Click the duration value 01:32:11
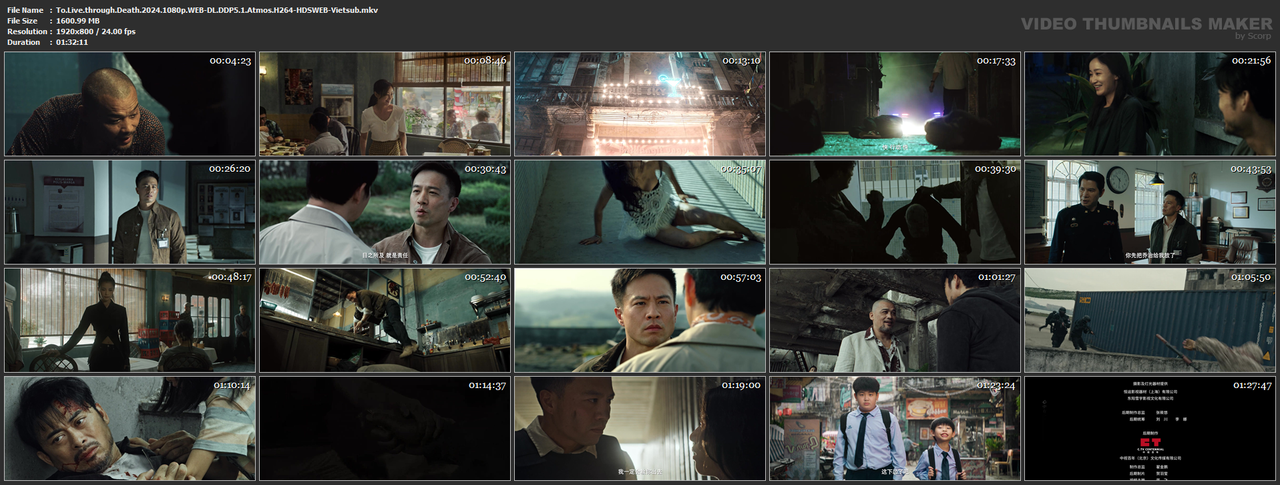 72,42
